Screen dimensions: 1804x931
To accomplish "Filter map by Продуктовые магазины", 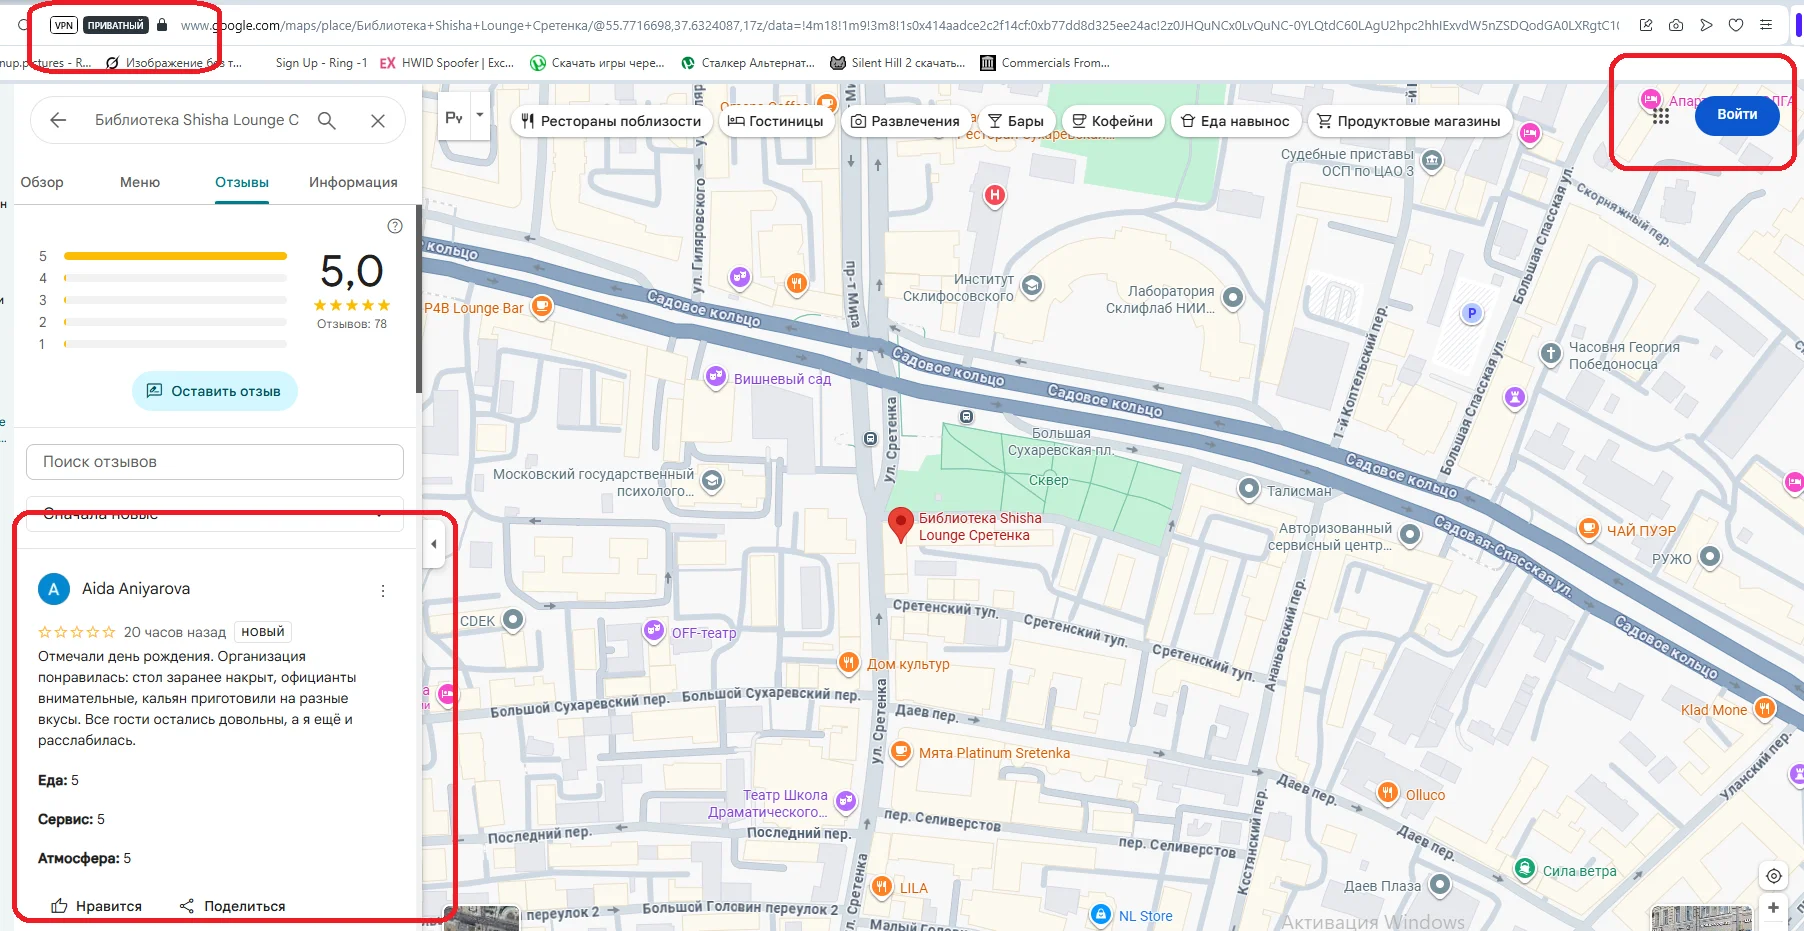I will tap(1408, 121).
